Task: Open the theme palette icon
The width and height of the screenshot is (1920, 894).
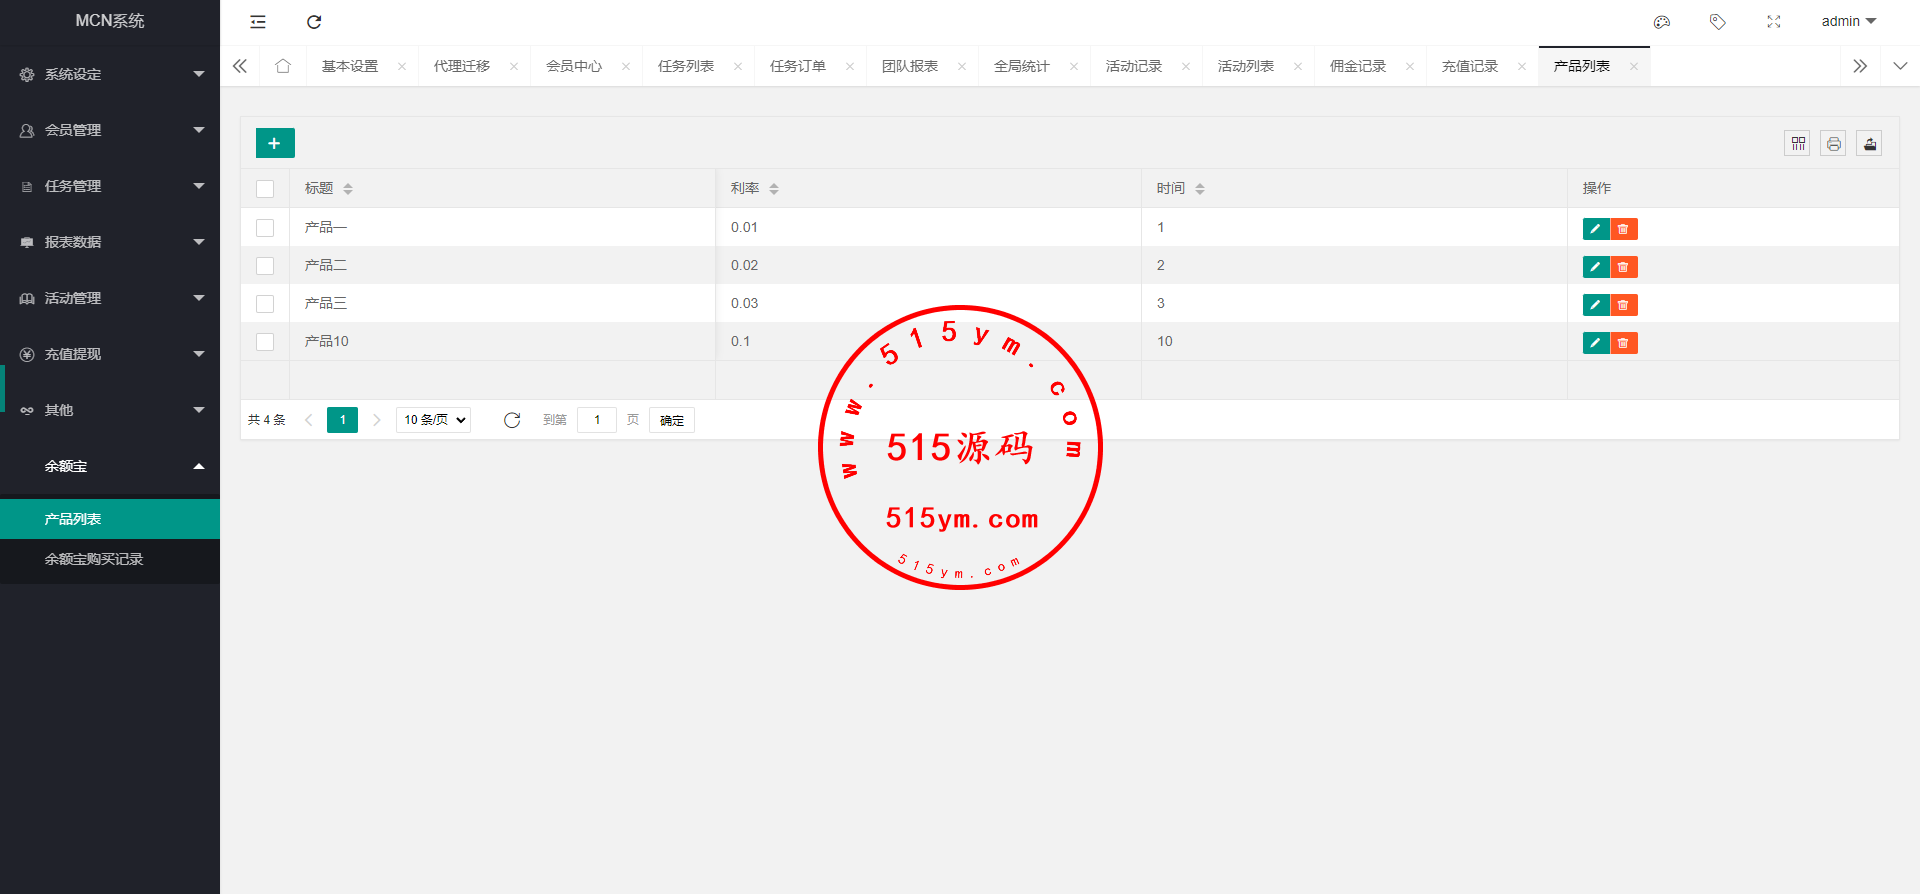Action: pos(1662,22)
